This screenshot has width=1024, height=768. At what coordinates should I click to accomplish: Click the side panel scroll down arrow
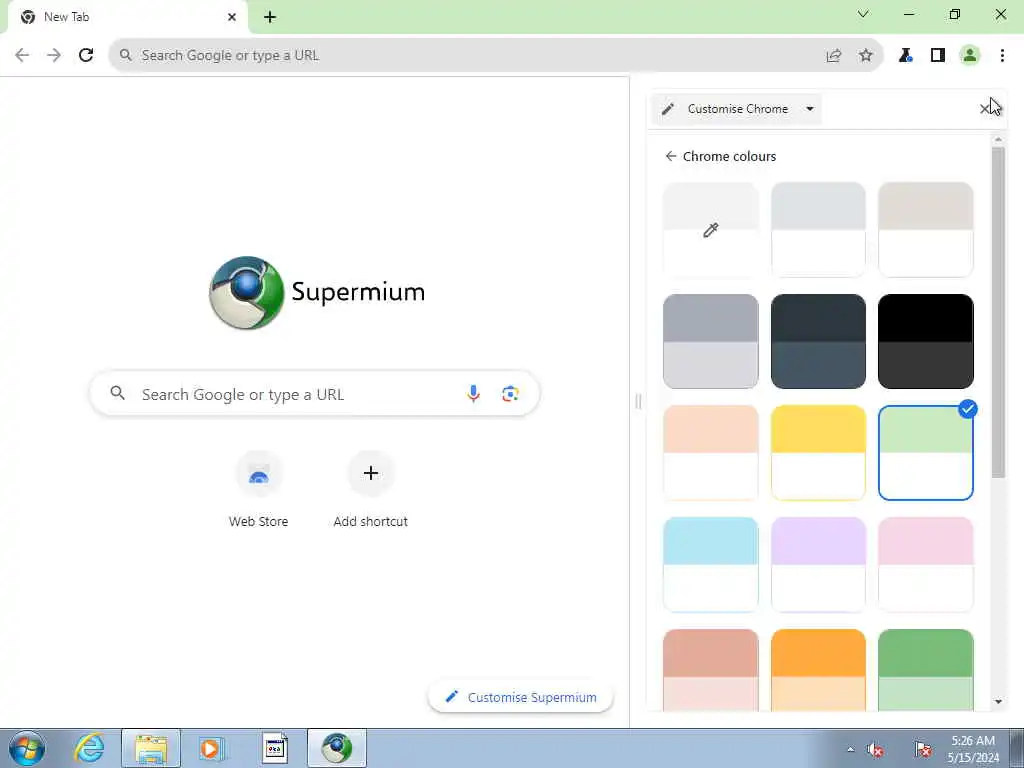998,702
